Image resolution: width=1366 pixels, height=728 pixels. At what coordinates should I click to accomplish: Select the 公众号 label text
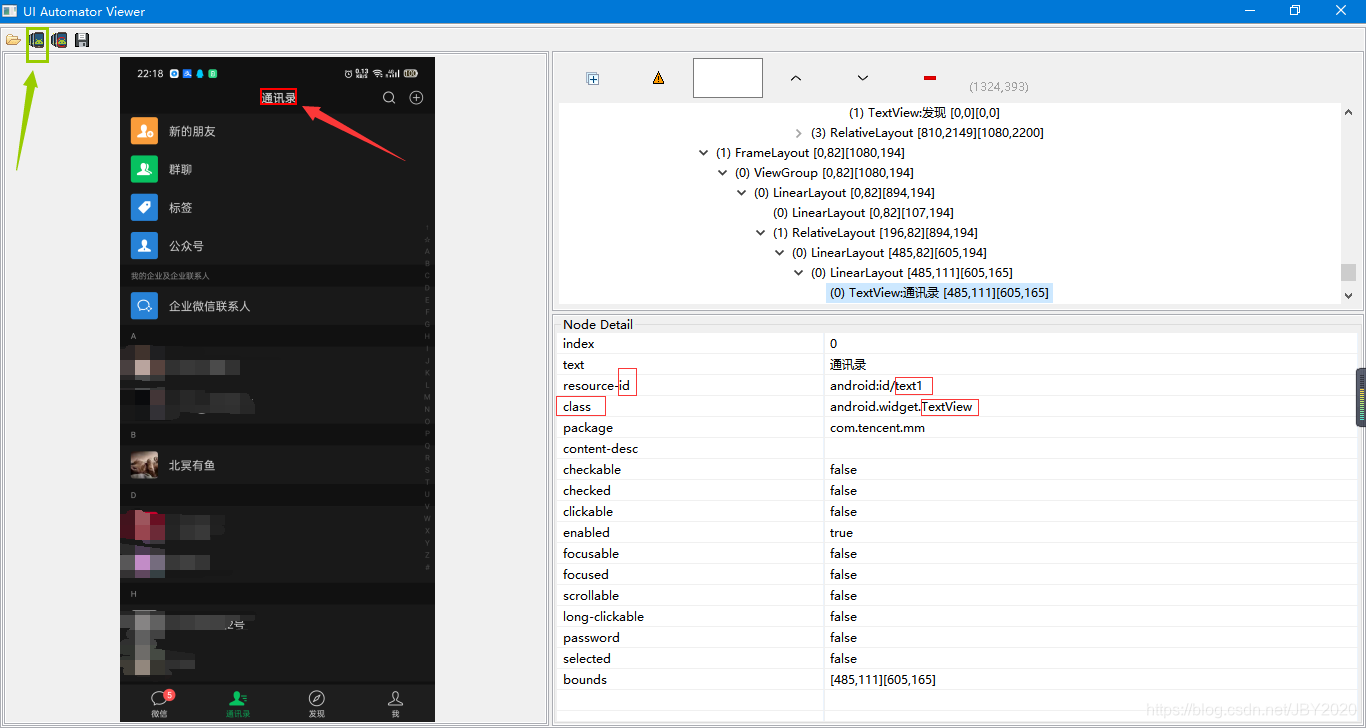click(x=186, y=245)
